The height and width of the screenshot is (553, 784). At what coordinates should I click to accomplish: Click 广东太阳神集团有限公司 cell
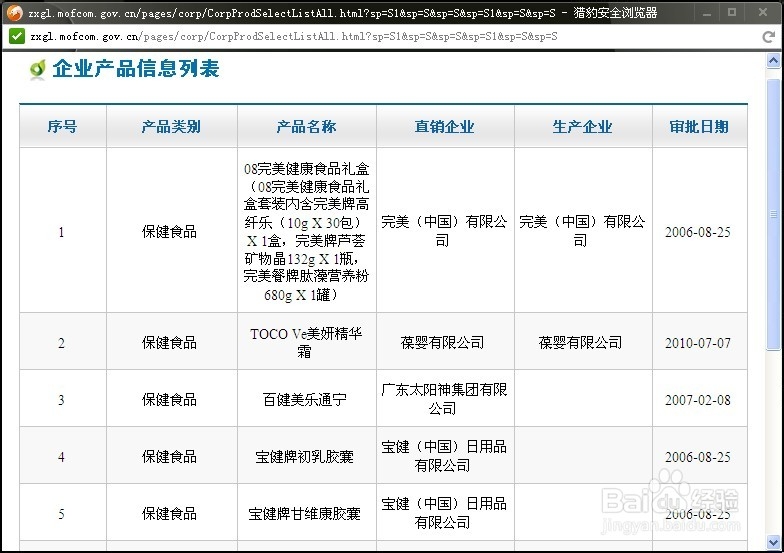coord(444,398)
